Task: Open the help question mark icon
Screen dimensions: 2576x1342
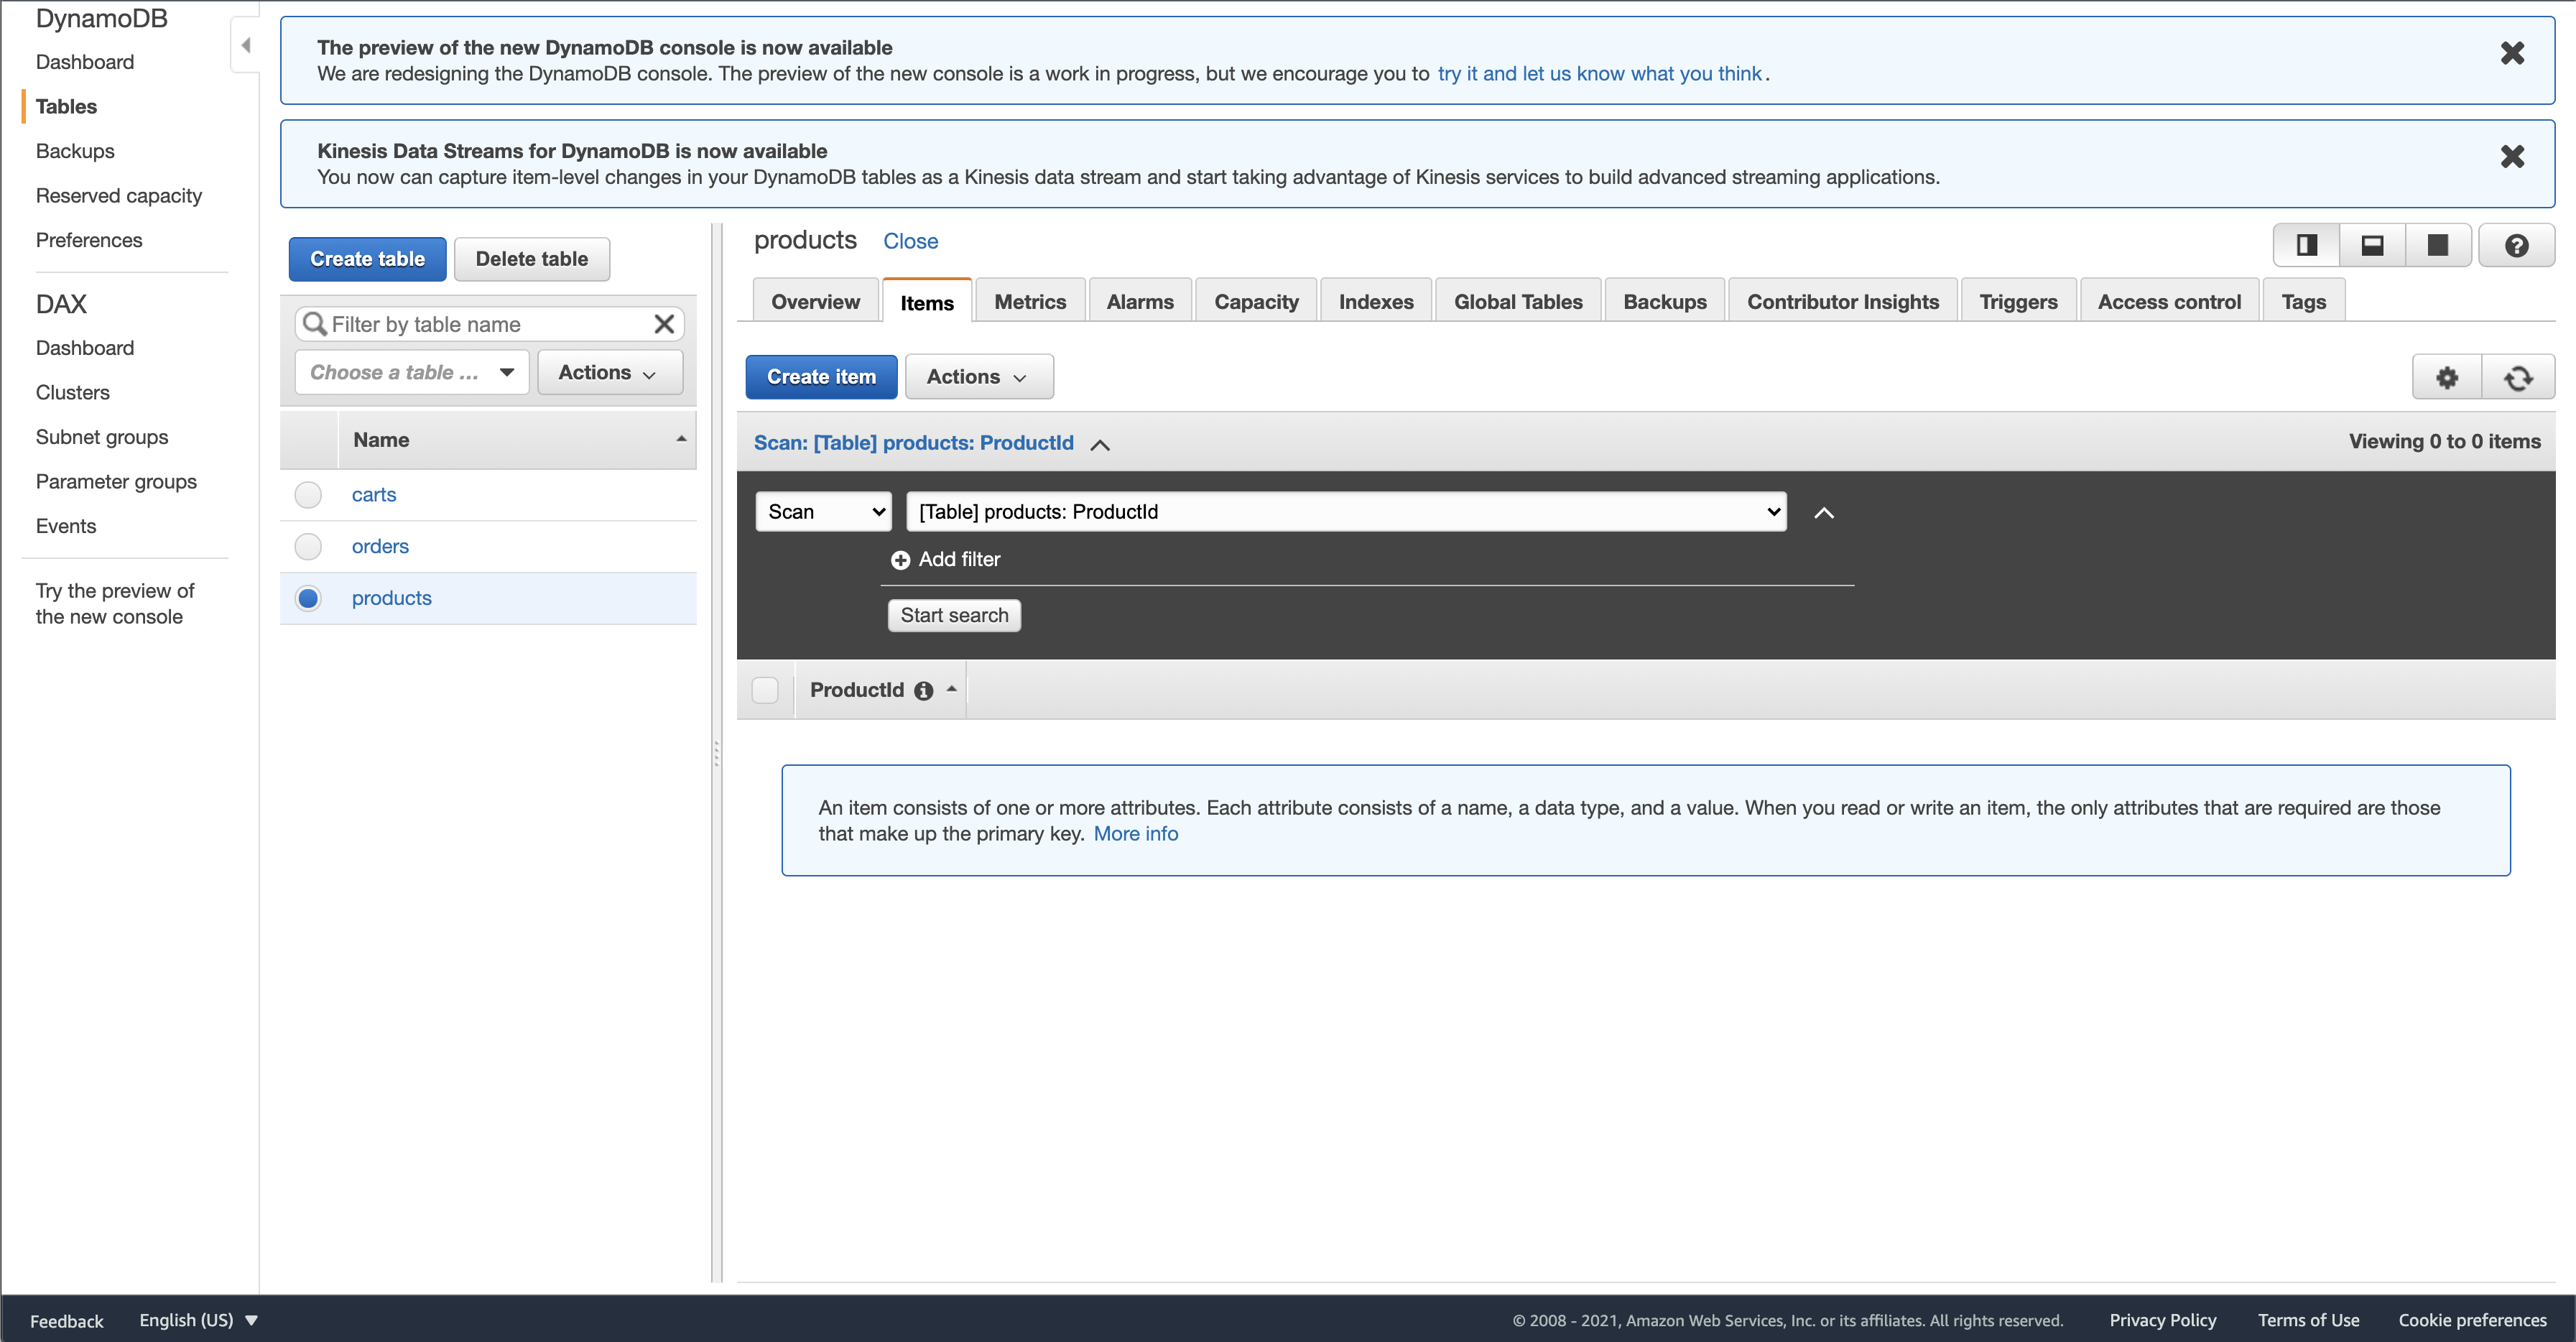Action: [x=2516, y=245]
